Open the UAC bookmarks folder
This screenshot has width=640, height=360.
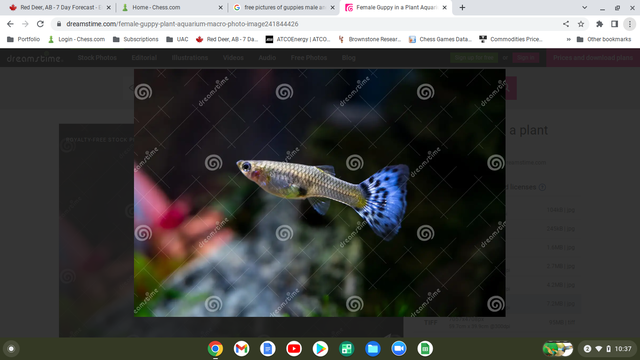click(x=177, y=39)
